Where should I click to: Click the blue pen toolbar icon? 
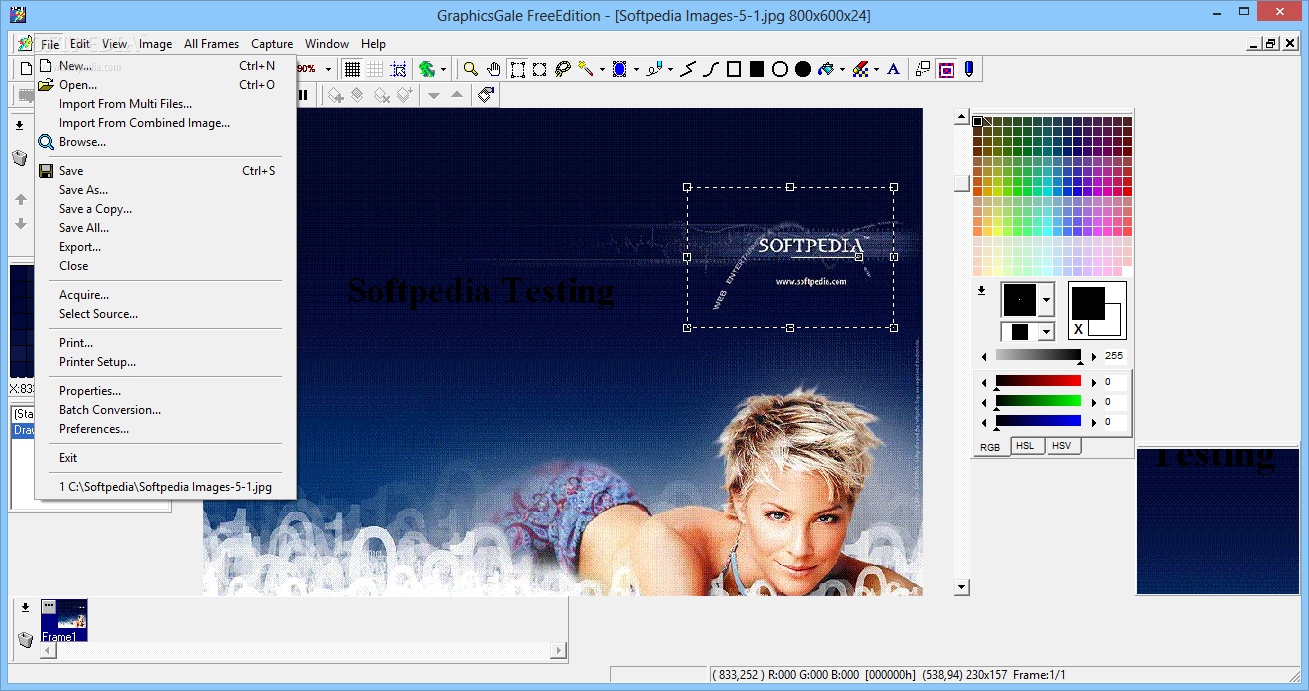click(969, 69)
